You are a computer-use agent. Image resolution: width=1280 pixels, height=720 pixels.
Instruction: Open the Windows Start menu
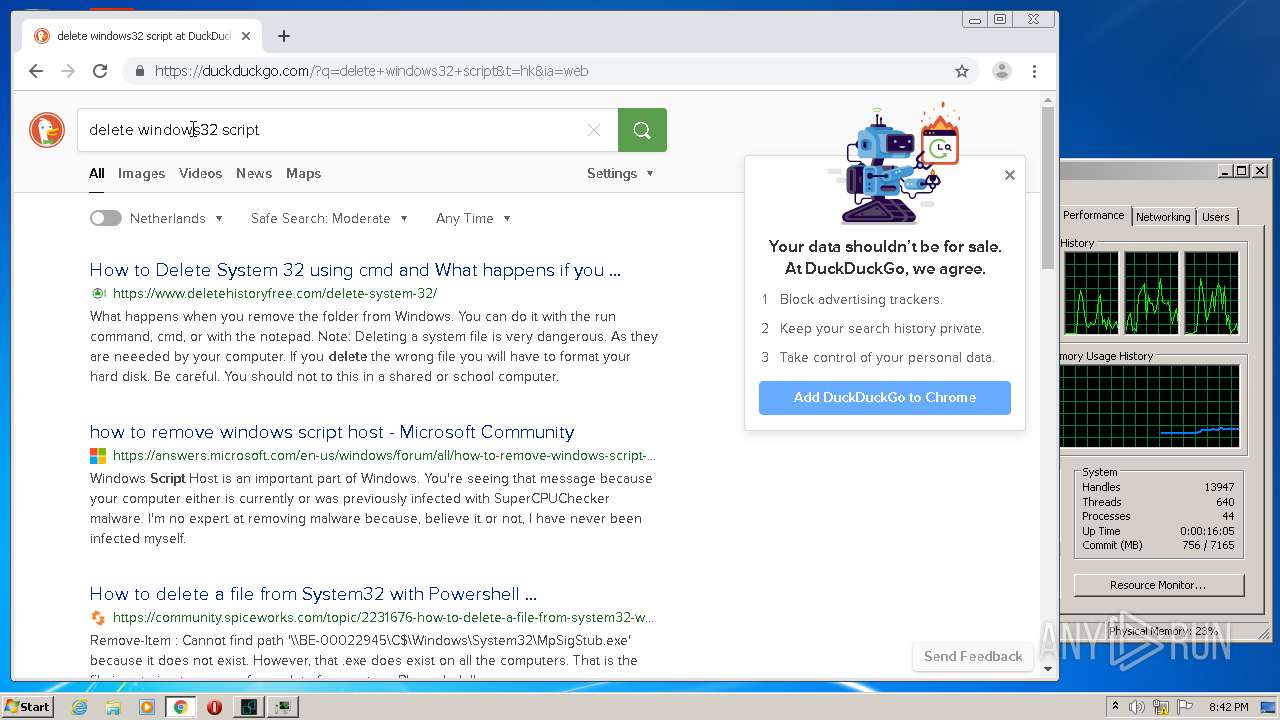coord(28,707)
